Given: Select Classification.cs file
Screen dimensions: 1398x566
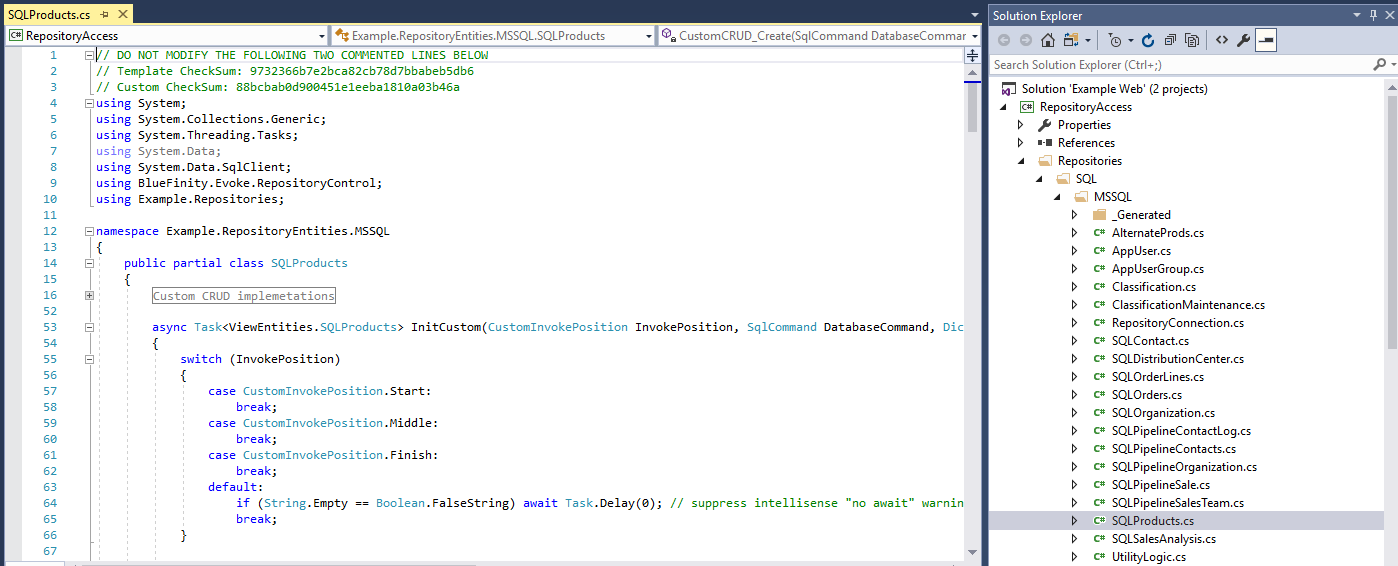Looking at the screenshot, I should [1154, 287].
